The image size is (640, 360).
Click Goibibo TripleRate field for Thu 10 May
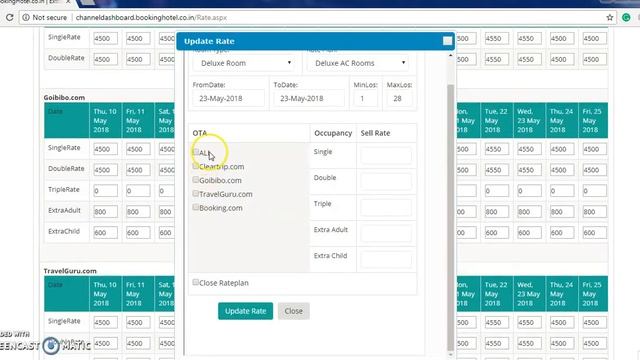(x=105, y=191)
